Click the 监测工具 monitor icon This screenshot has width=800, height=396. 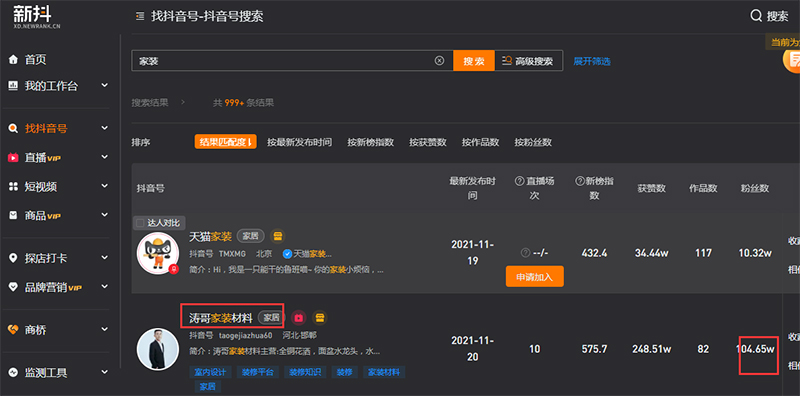click(x=13, y=373)
